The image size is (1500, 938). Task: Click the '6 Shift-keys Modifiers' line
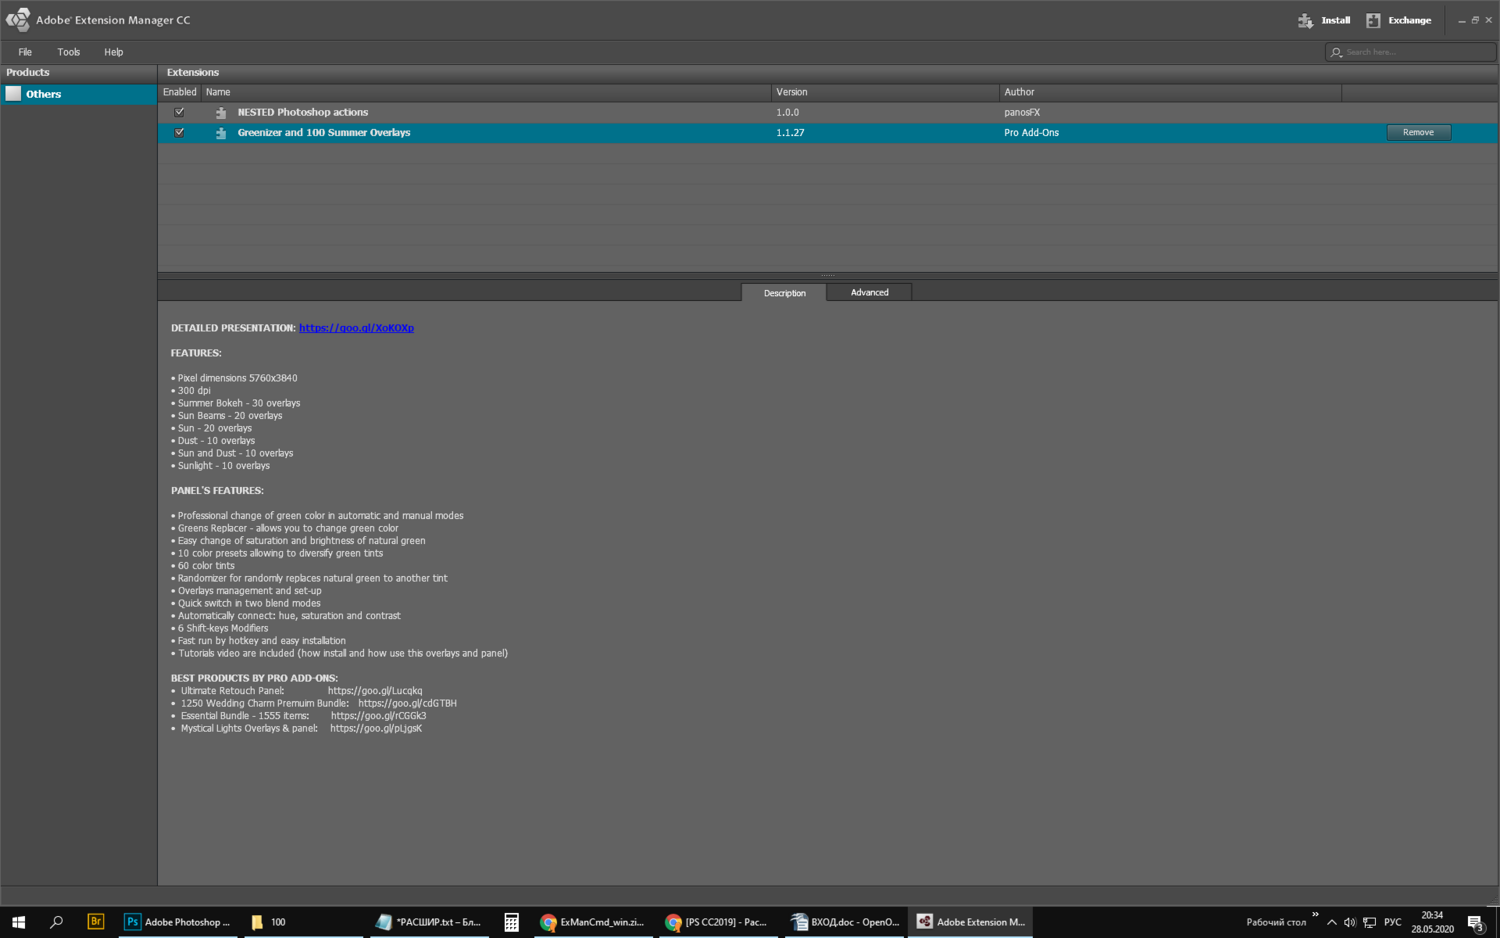pyautogui.click(x=220, y=628)
